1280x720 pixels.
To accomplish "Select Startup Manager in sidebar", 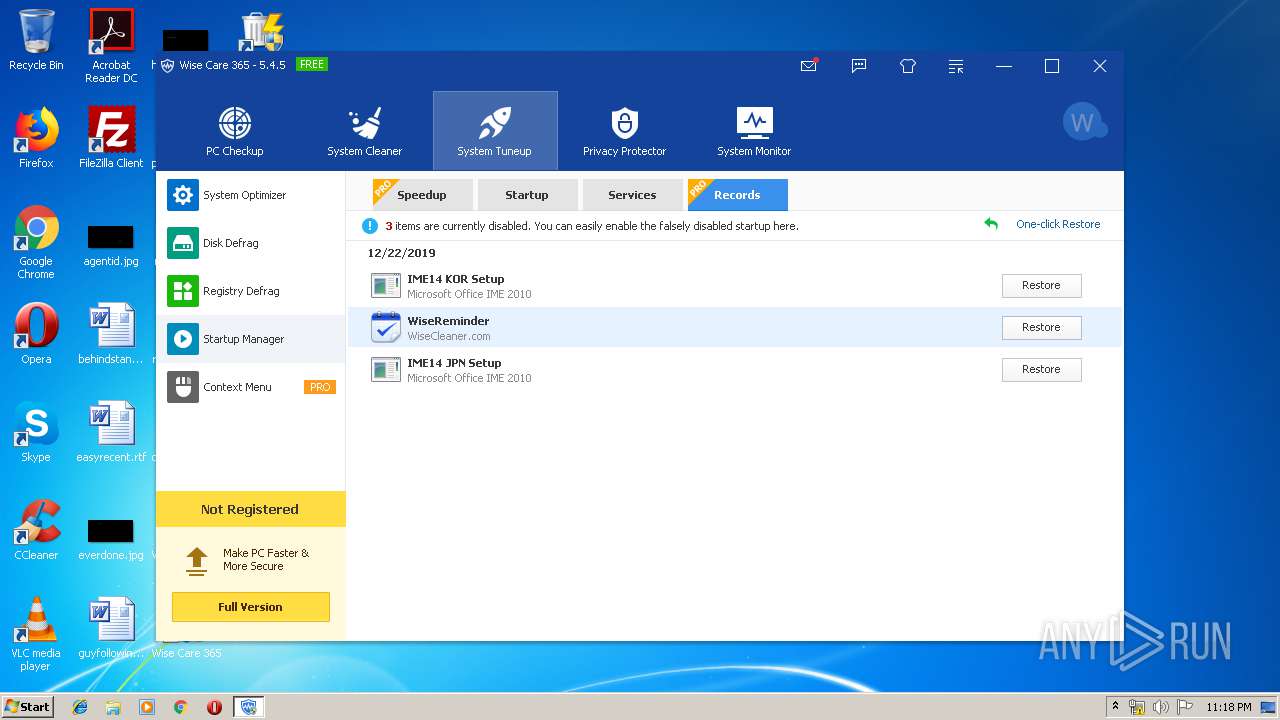I will (x=251, y=339).
